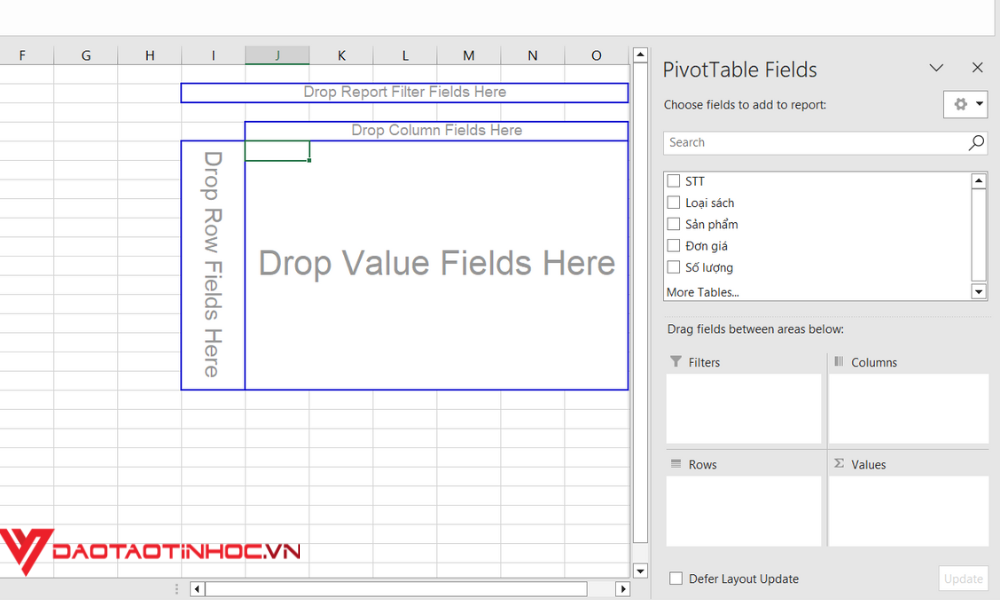Click the field list scroll-down arrow
The height and width of the screenshot is (600, 1000).
click(978, 292)
